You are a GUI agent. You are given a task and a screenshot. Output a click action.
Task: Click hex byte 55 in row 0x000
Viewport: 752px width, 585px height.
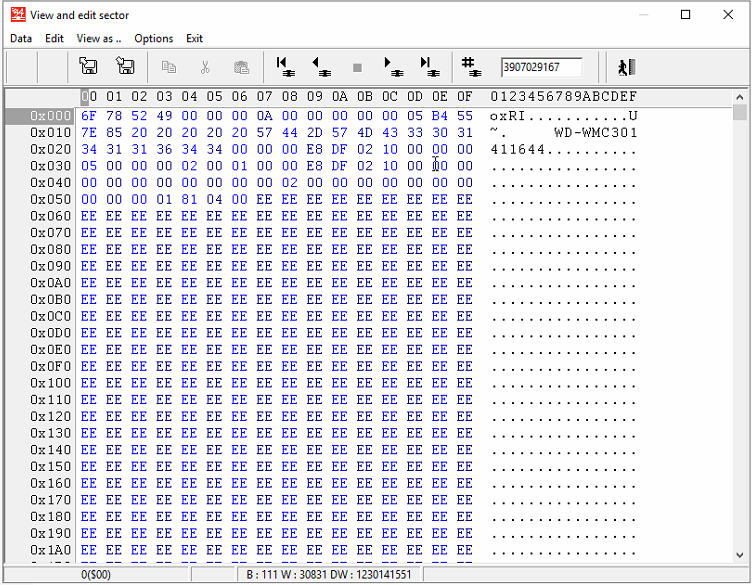click(x=464, y=116)
